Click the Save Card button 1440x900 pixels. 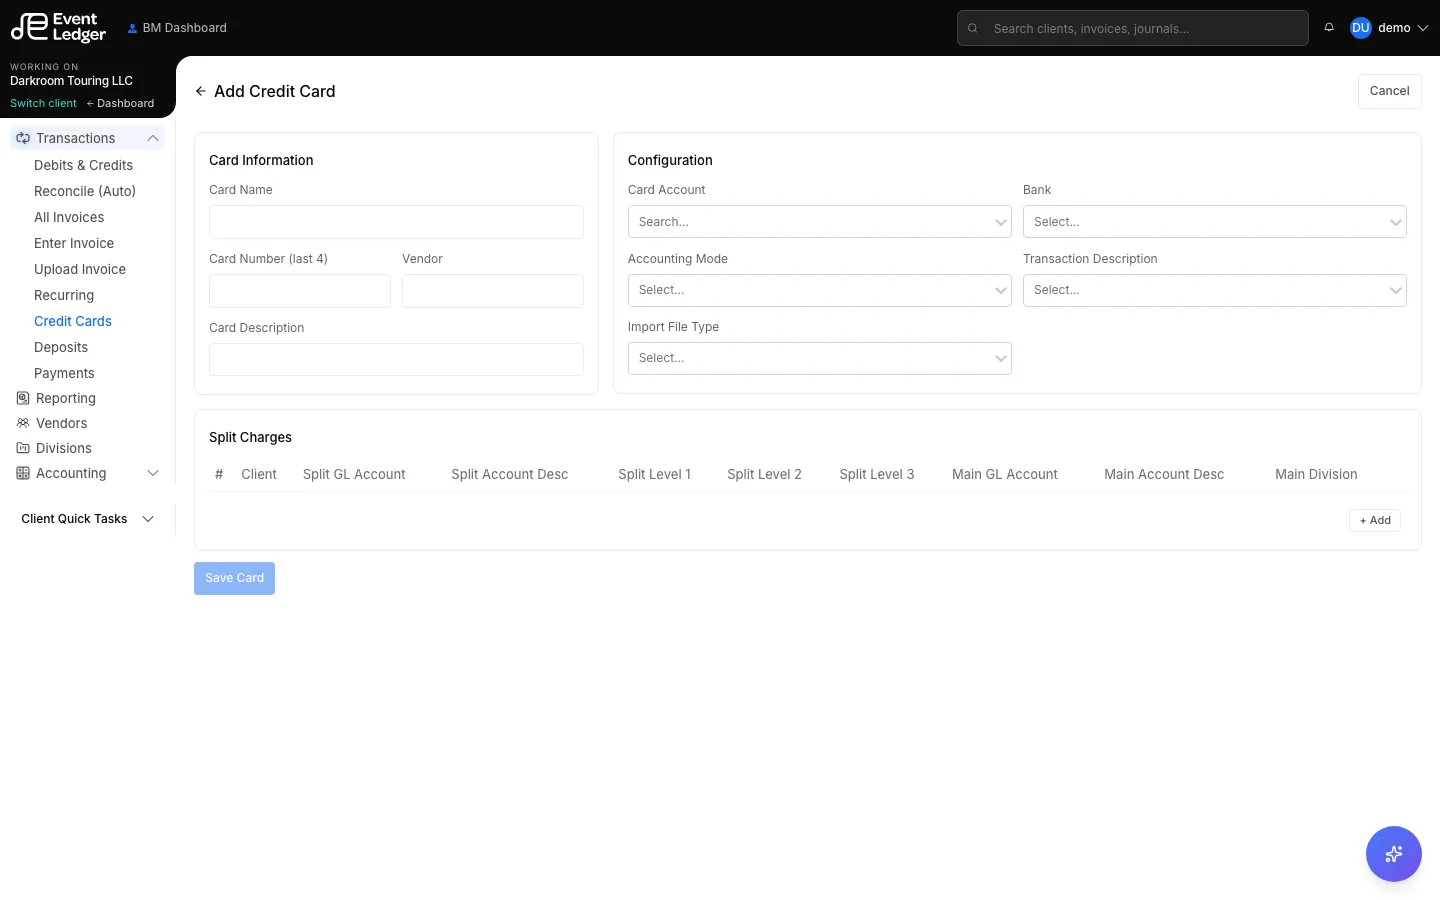click(x=234, y=578)
